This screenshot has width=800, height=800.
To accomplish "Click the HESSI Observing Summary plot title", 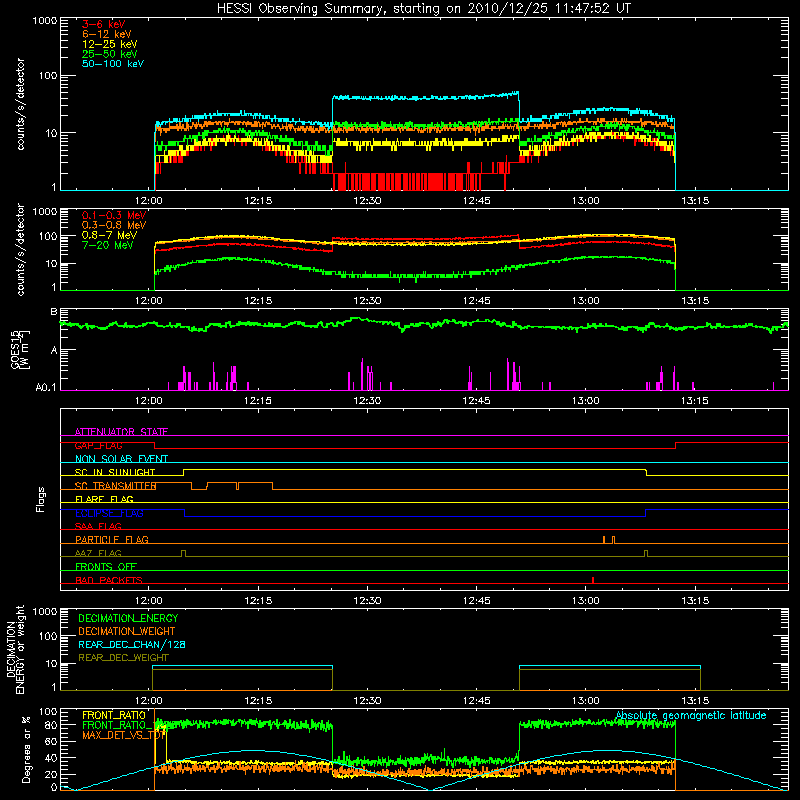I will tap(423, 9).
